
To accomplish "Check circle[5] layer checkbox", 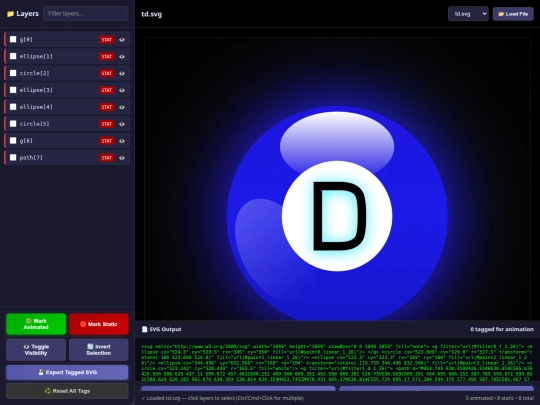I will (13, 124).
